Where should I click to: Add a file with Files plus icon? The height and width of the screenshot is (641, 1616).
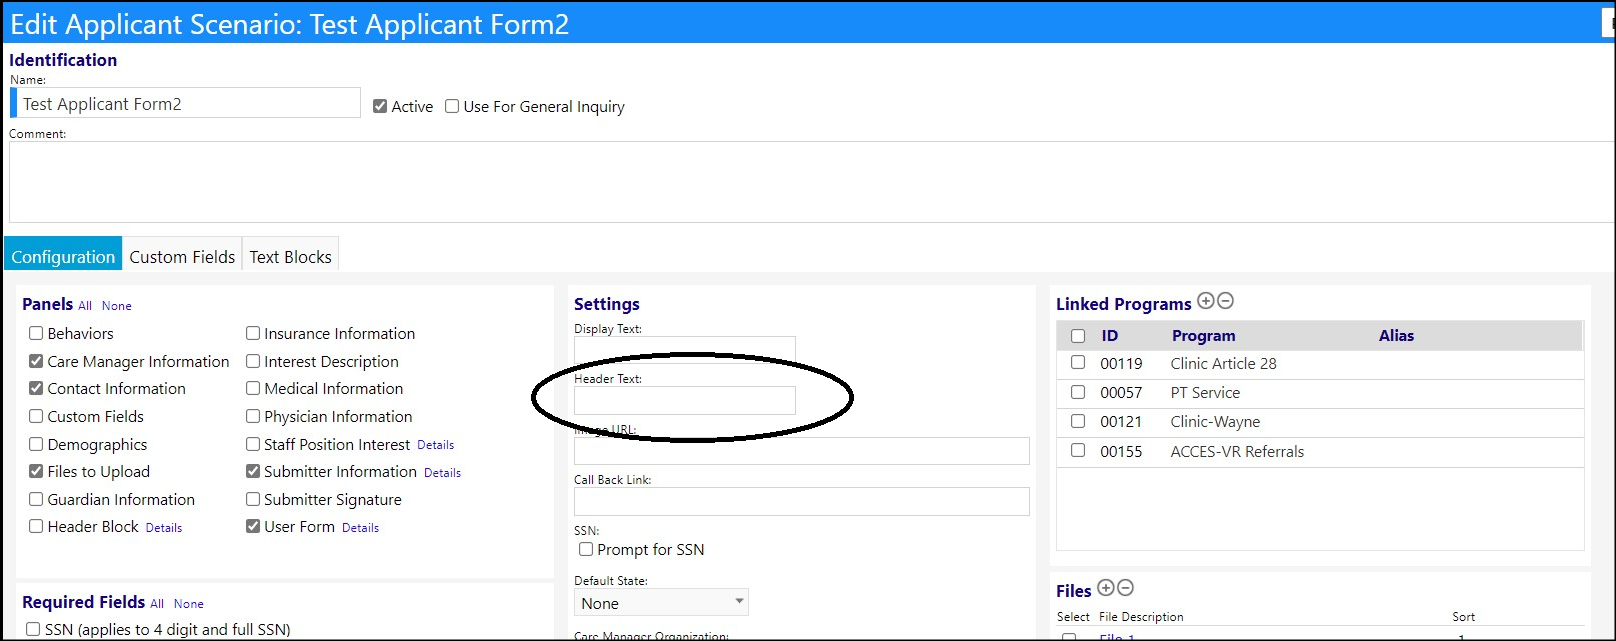[1106, 588]
